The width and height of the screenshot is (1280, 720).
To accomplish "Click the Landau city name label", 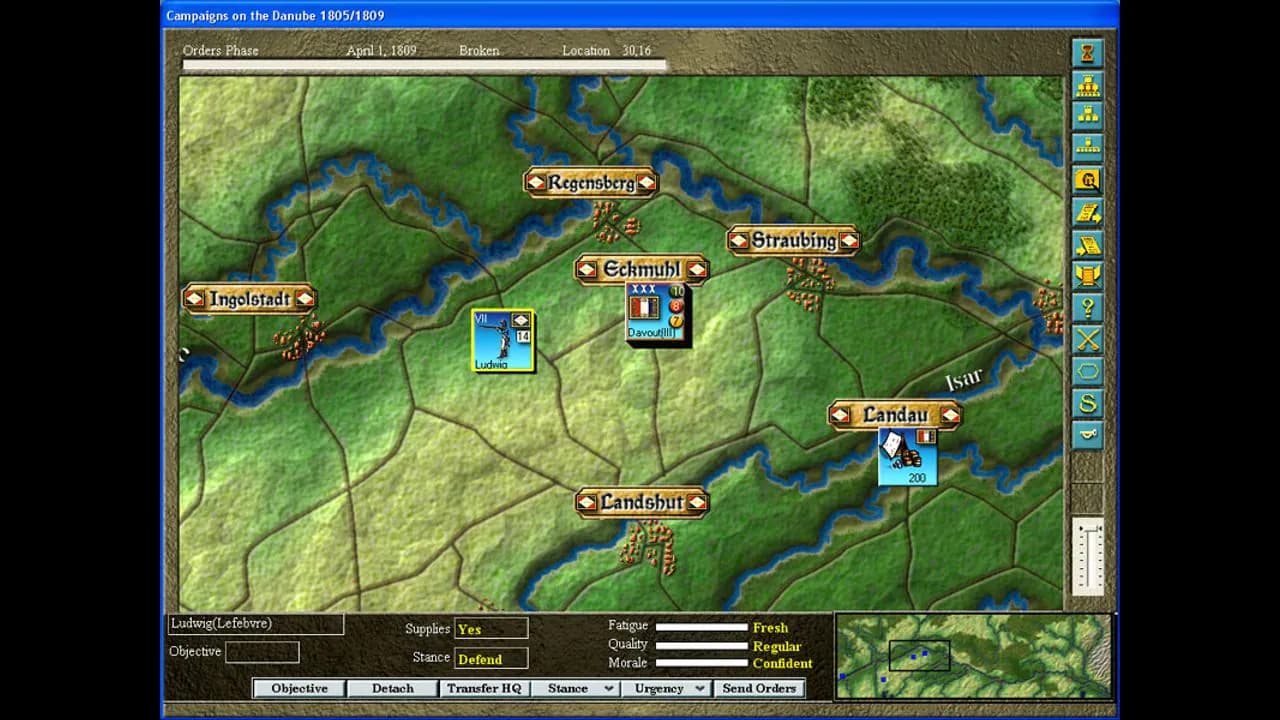I will pos(895,415).
